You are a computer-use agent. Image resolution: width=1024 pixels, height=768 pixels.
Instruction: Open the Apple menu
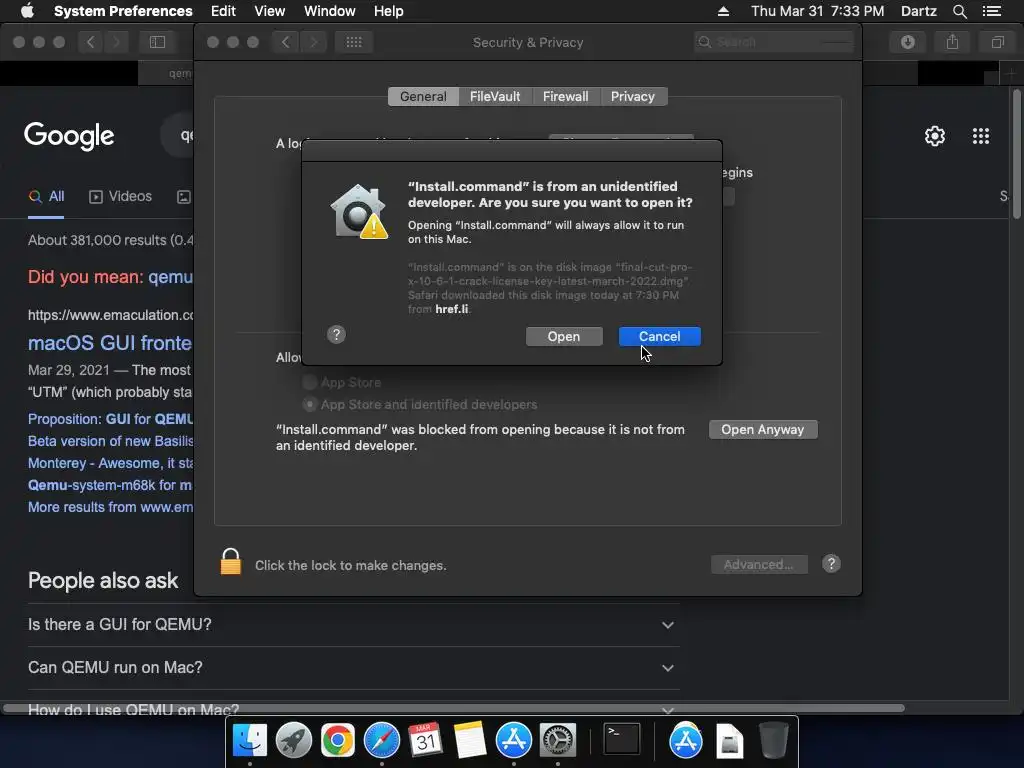27,11
